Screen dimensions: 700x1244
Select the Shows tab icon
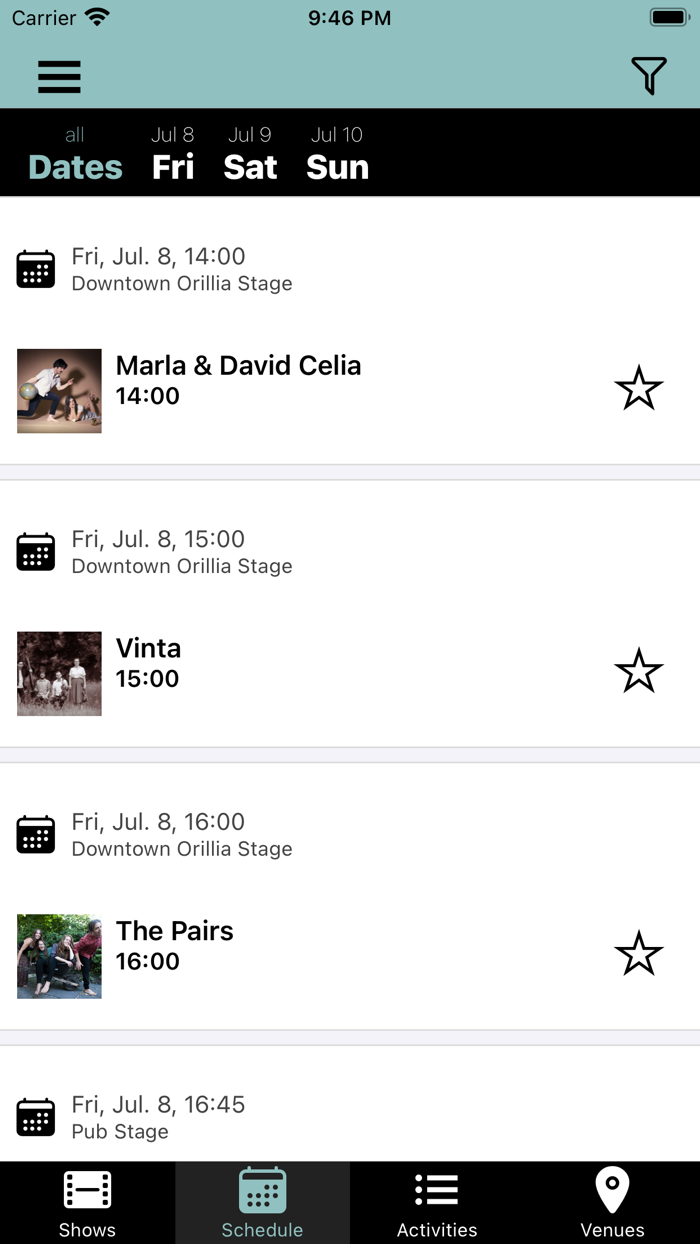pos(87,1201)
